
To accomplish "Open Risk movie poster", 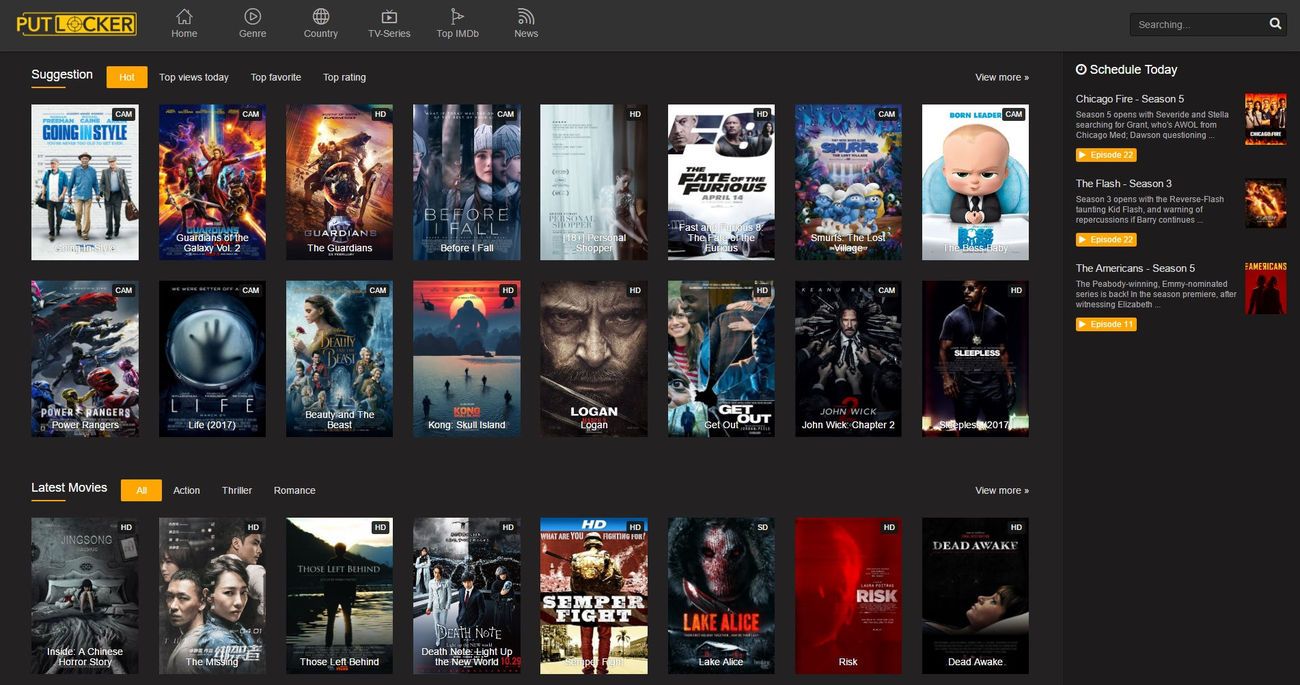I will 848,595.
